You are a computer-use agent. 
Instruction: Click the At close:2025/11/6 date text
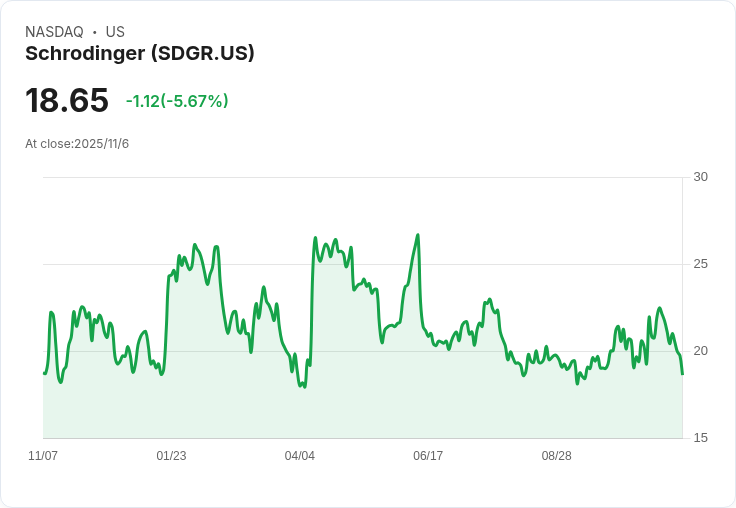pos(77,144)
